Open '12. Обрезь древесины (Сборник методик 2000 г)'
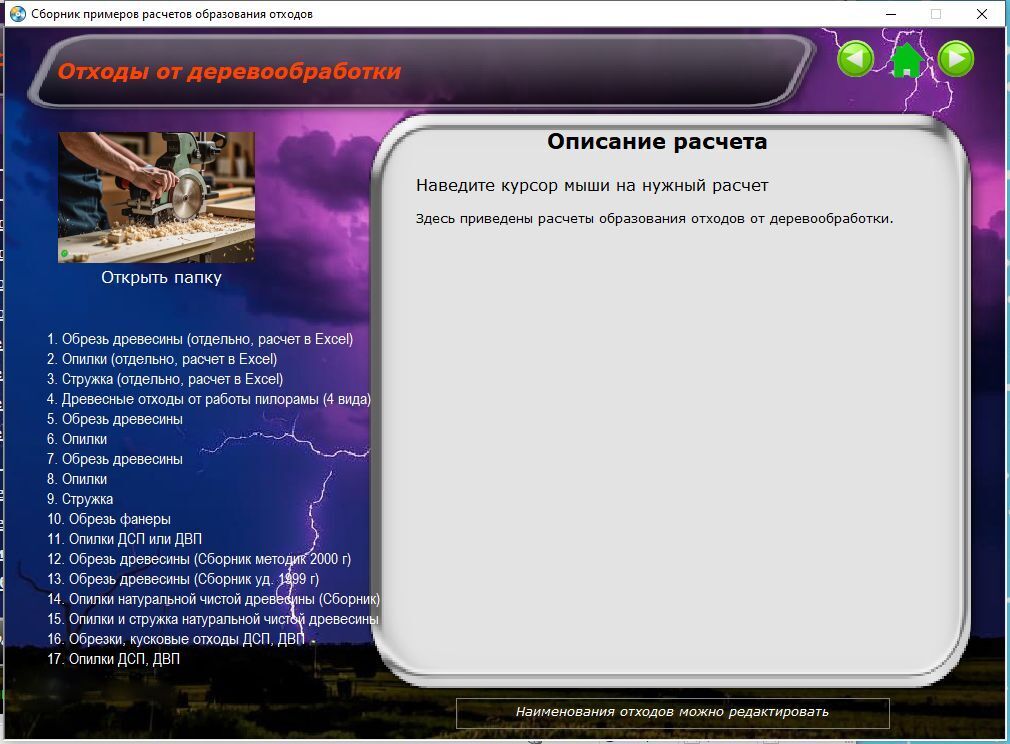Image resolution: width=1010 pixels, height=744 pixels. (199, 559)
